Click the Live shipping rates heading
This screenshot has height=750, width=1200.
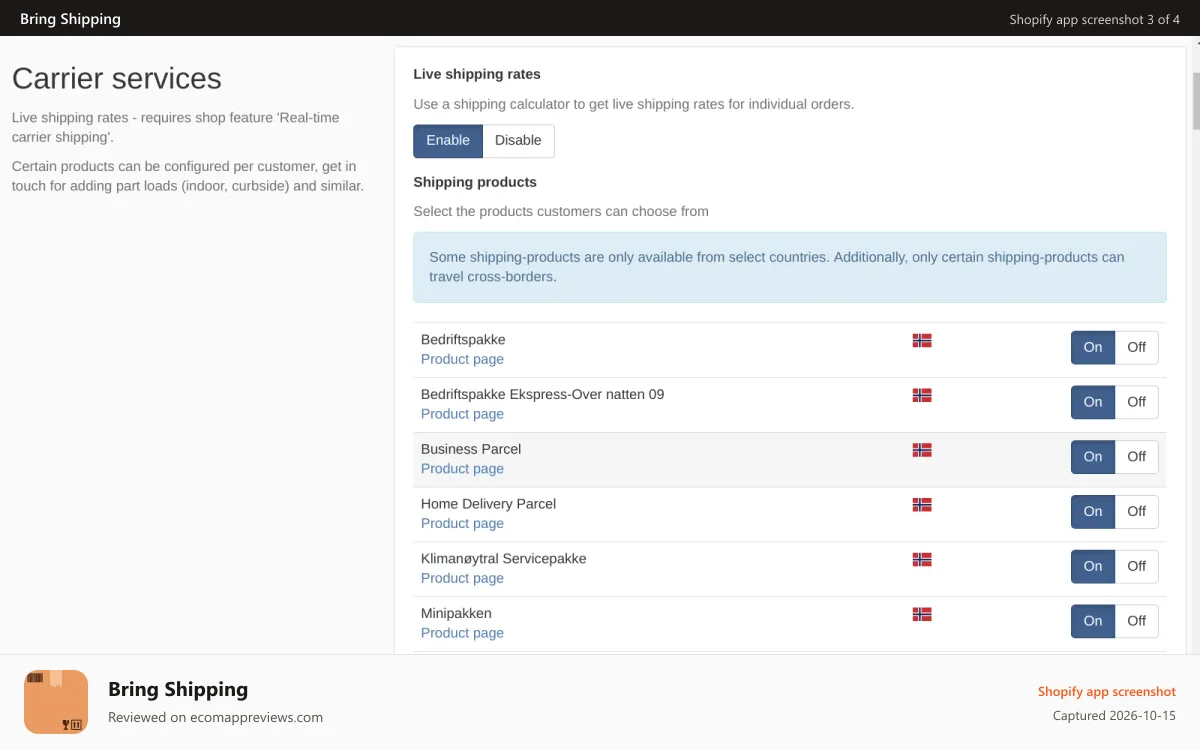(477, 74)
